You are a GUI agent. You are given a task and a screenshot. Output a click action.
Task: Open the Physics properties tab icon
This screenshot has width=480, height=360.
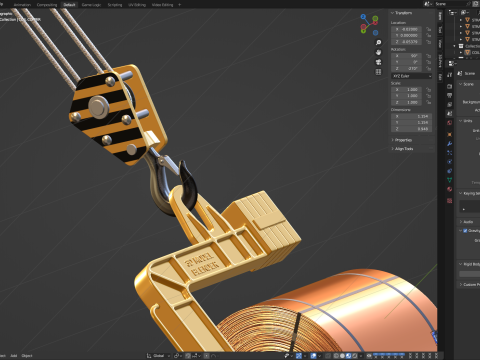pos(449,162)
